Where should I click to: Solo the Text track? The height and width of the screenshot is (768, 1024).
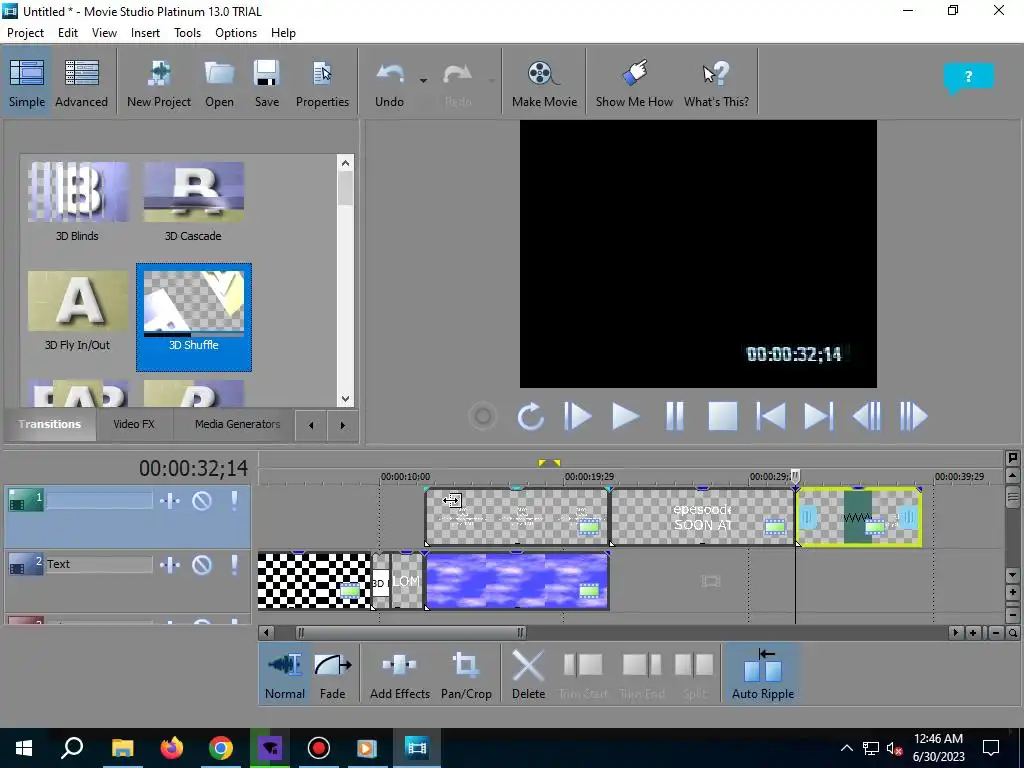234,564
